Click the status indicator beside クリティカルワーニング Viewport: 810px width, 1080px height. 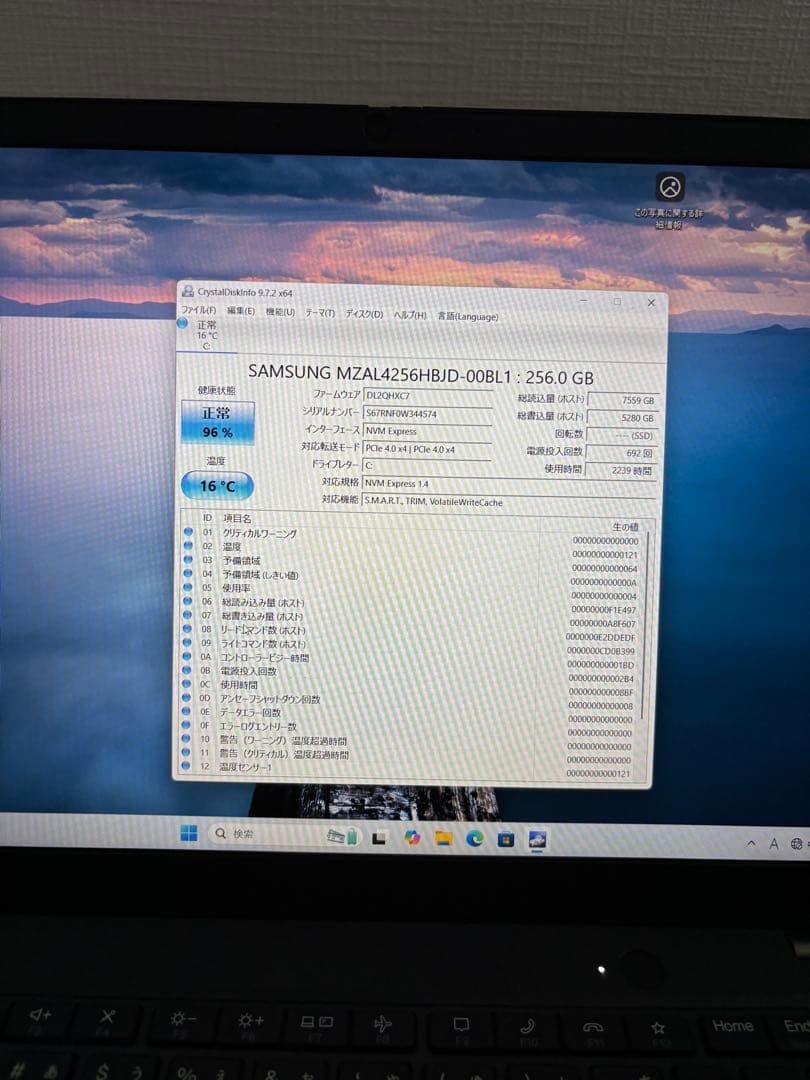186,534
